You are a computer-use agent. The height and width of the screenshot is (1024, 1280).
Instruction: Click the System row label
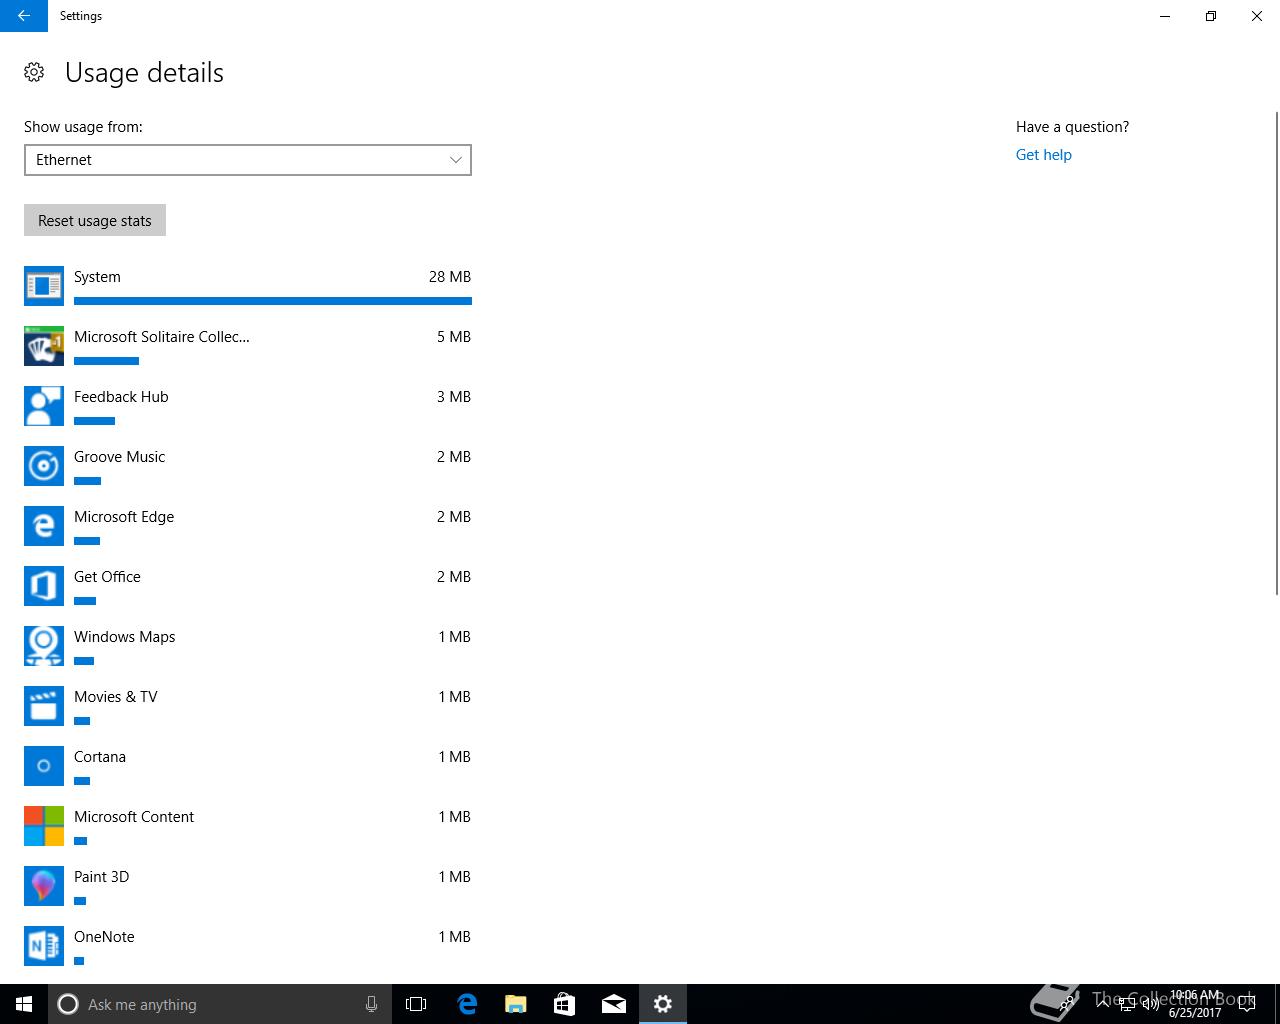coord(97,277)
